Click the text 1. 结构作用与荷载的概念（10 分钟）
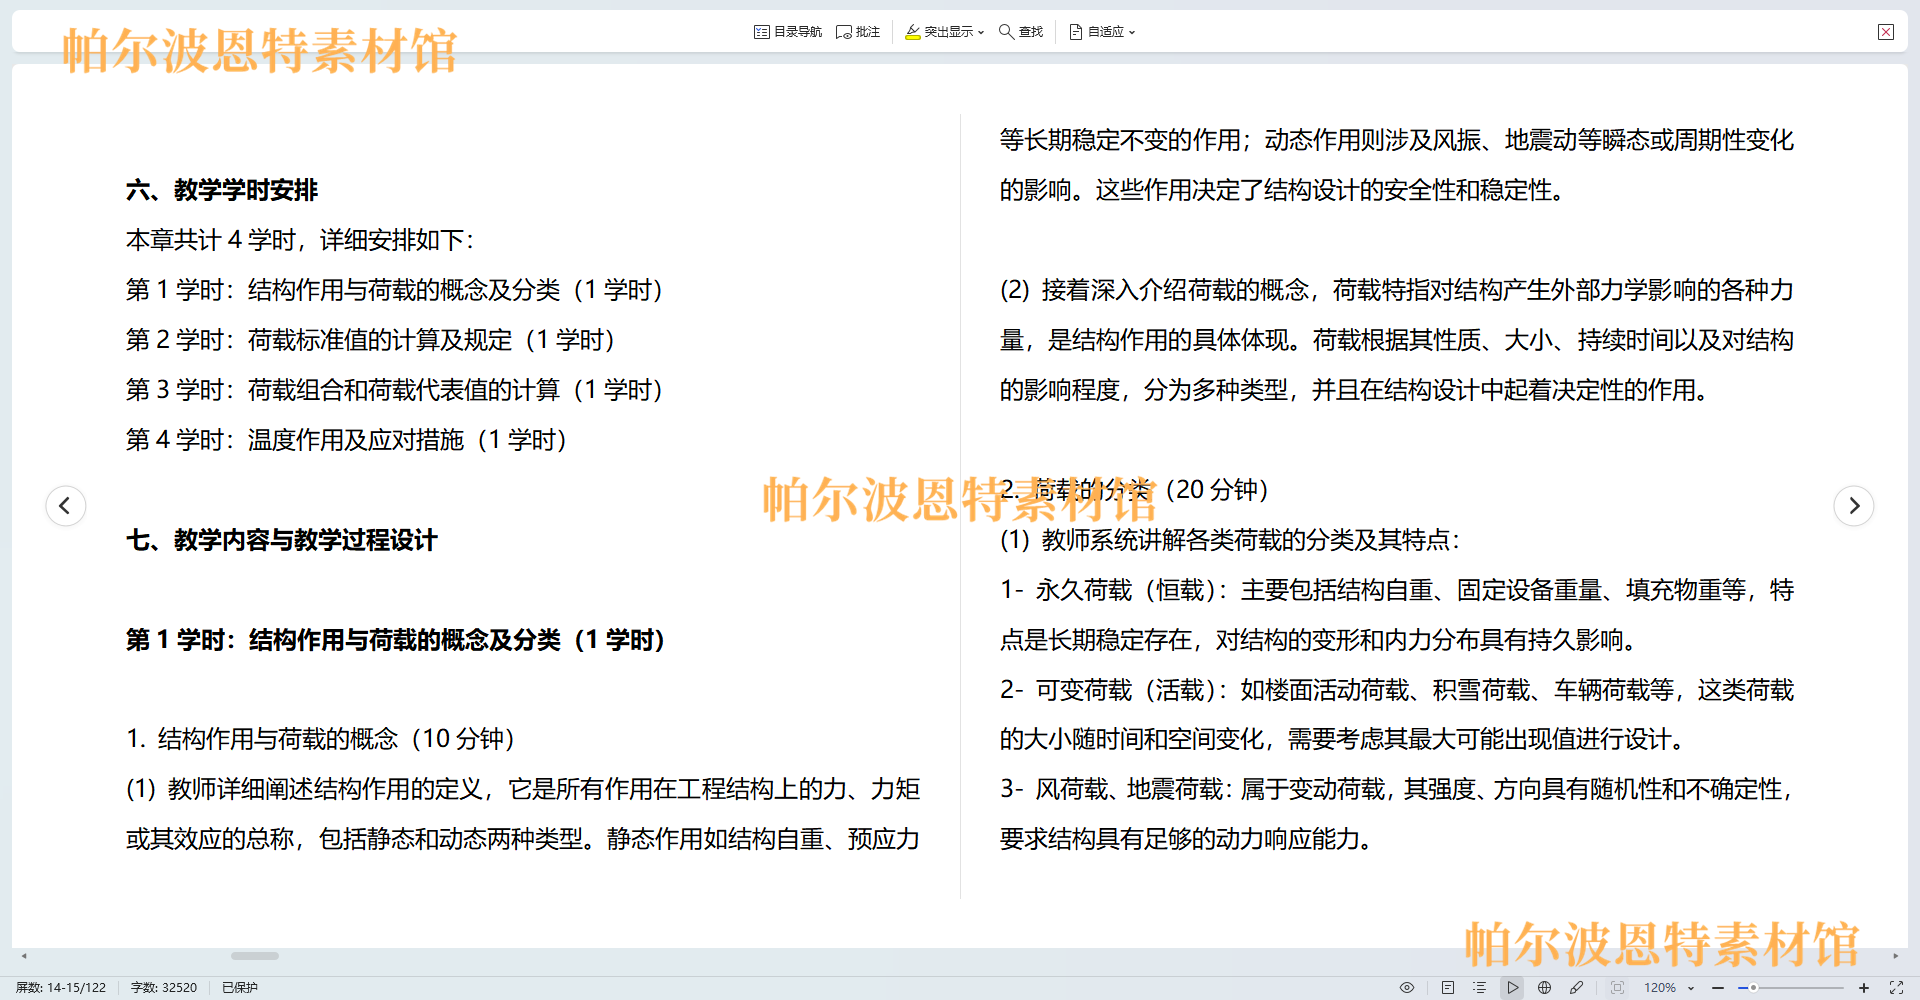This screenshot has height=1000, width=1920. (321, 739)
